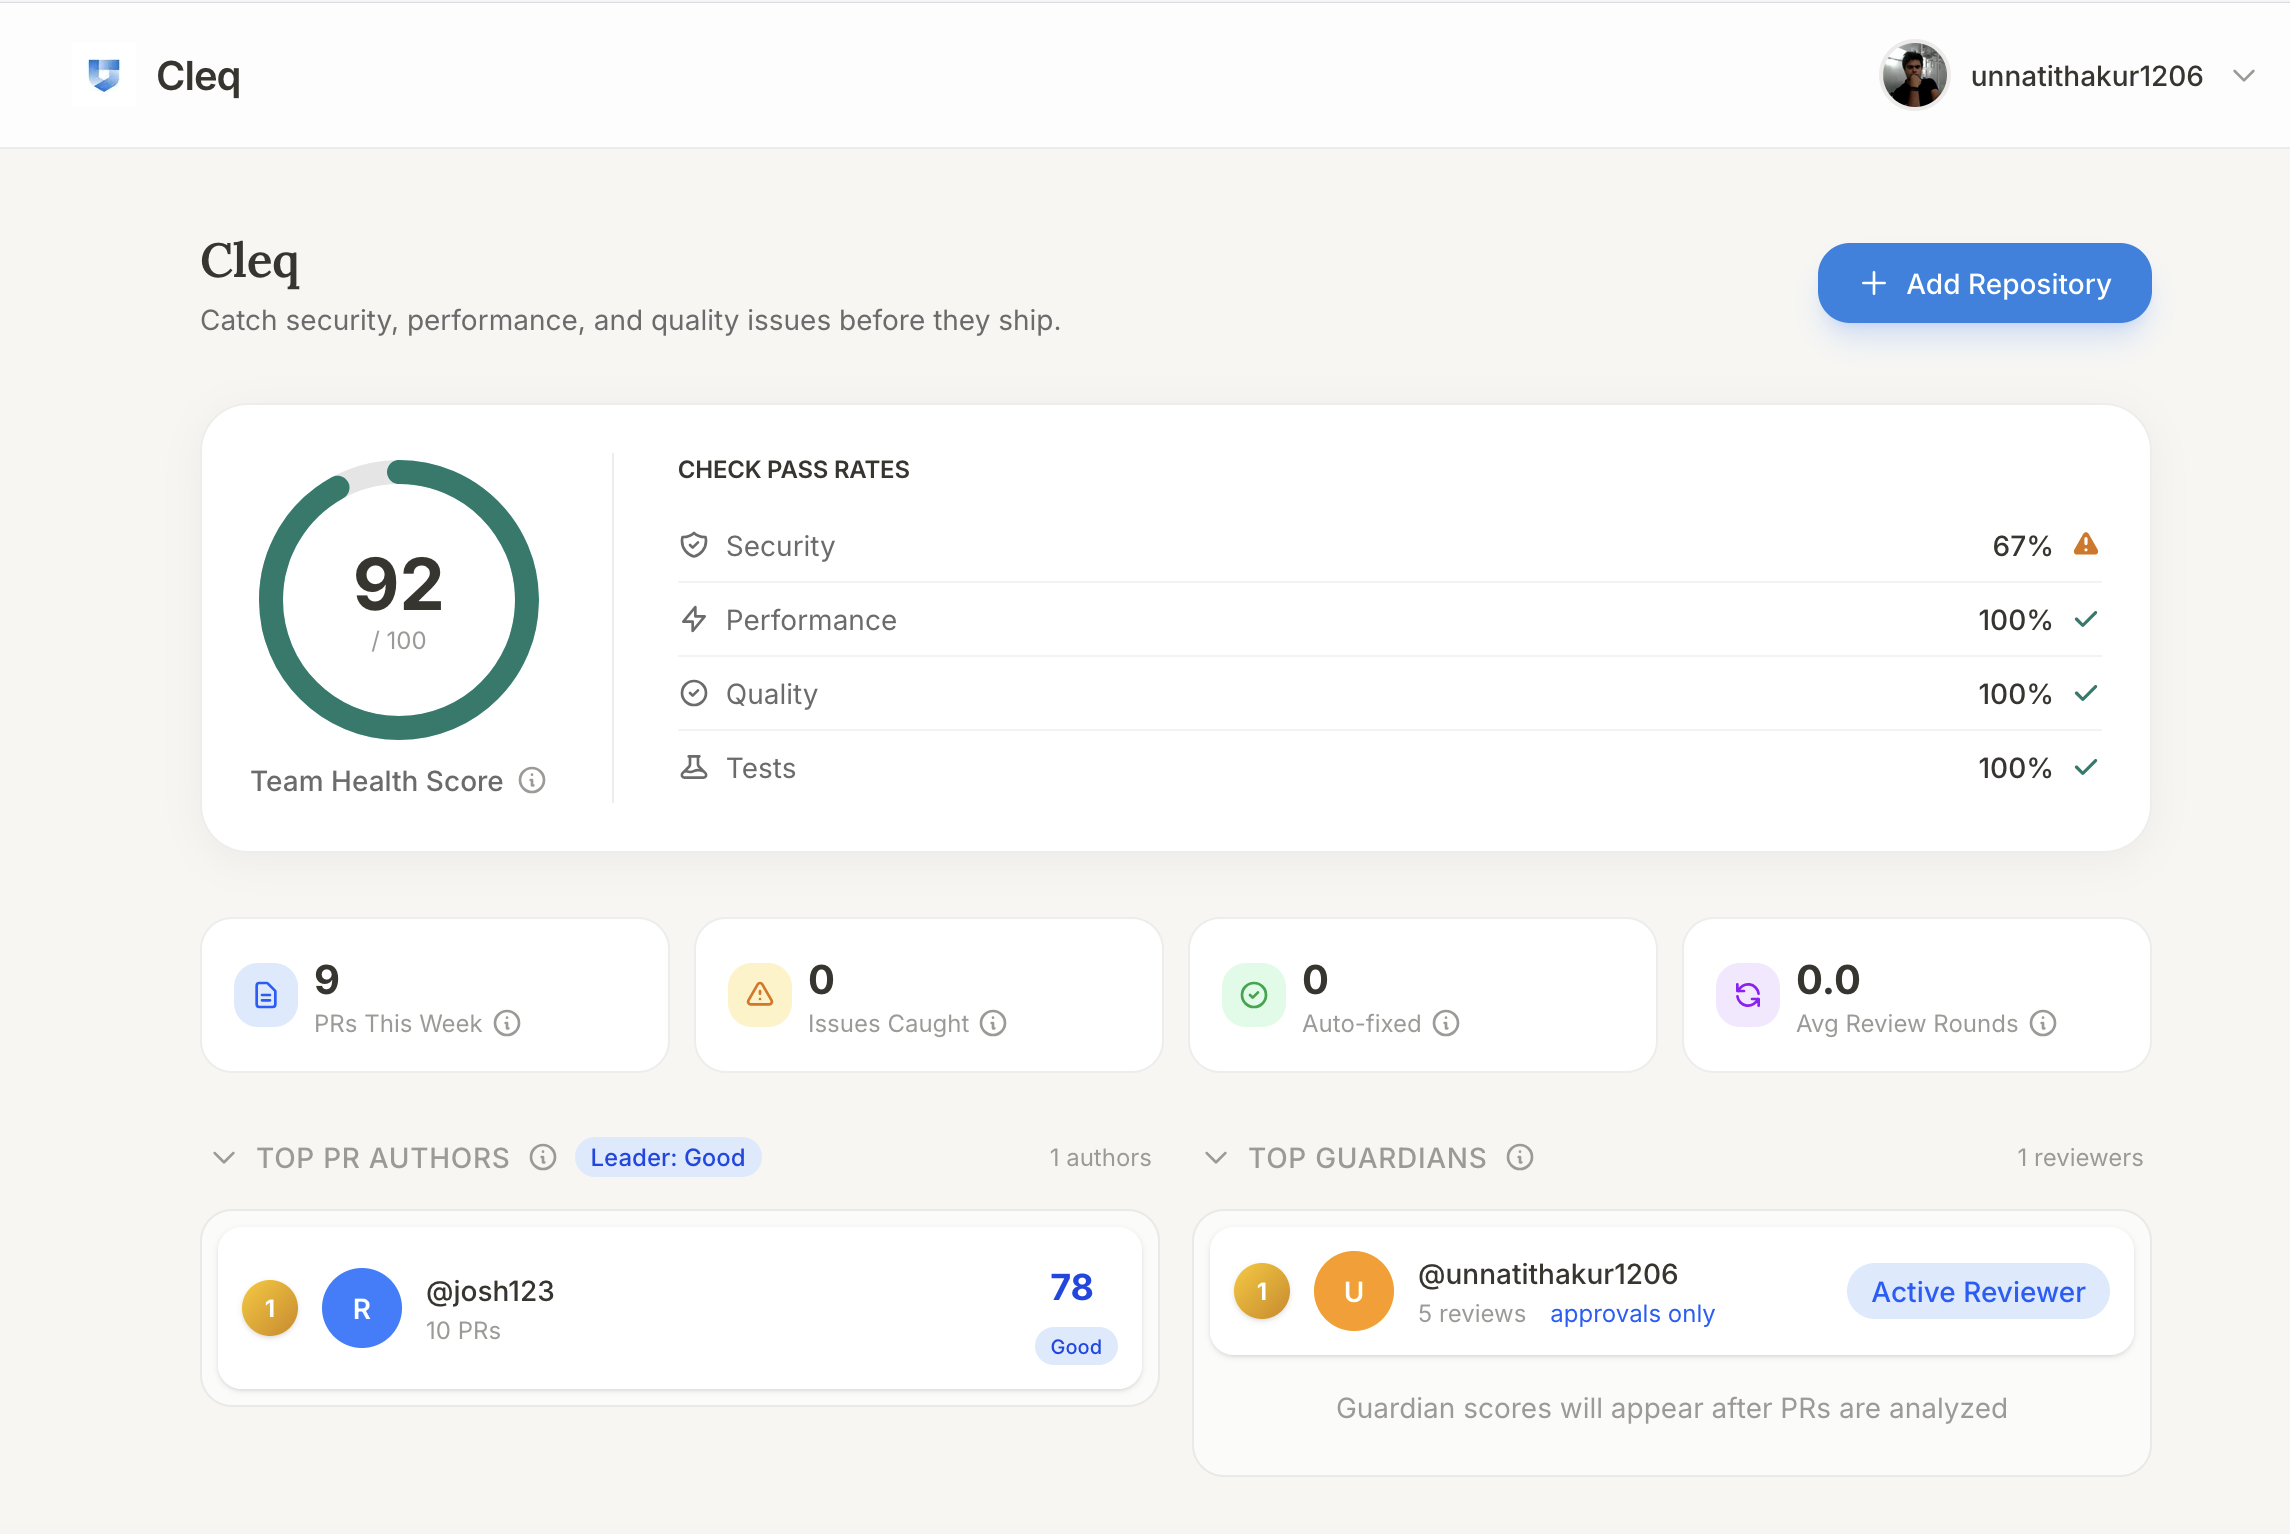This screenshot has width=2290, height=1534.
Task: Click the Security shield icon
Action: (694, 544)
